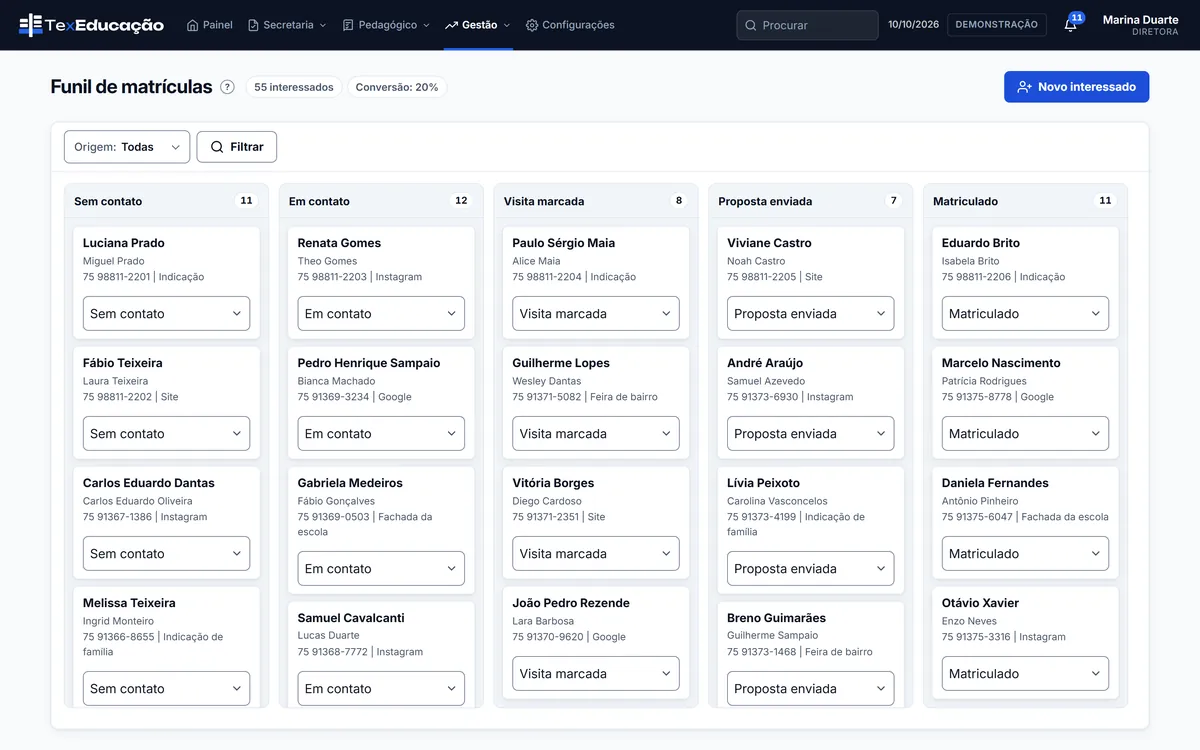Open the Gestão menu

[x=478, y=25]
